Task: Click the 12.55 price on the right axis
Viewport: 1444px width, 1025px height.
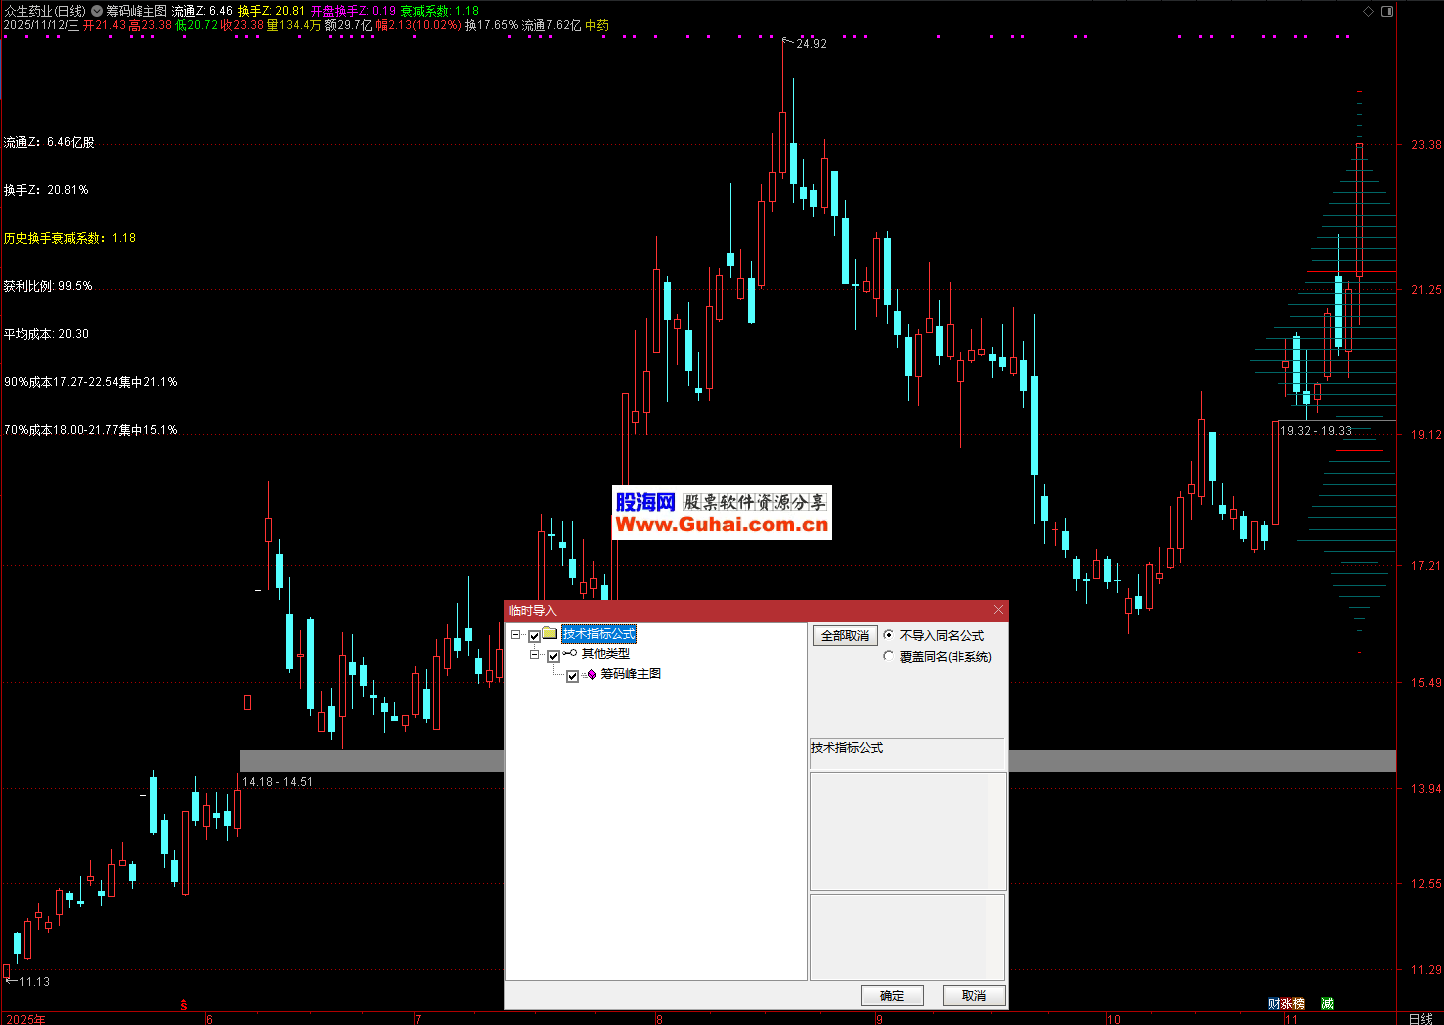Action: [x=1426, y=884]
